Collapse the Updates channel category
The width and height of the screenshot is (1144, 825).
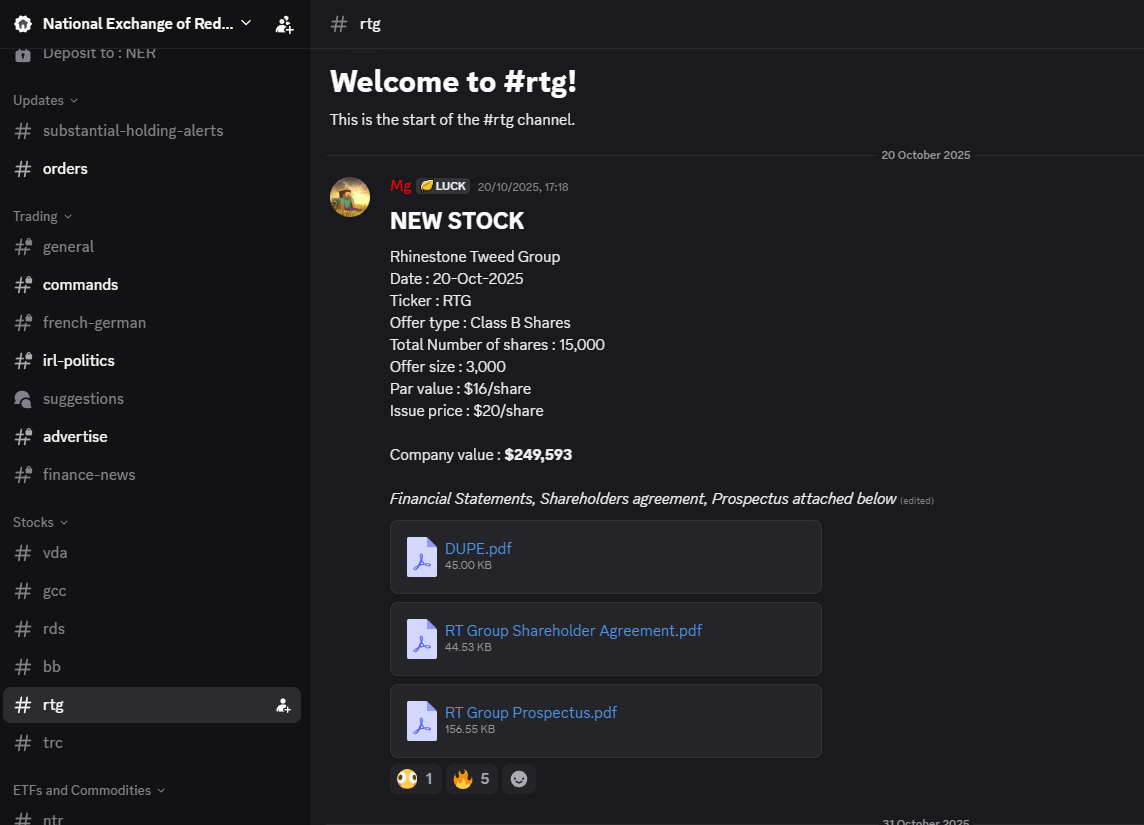tap(45, 100)
